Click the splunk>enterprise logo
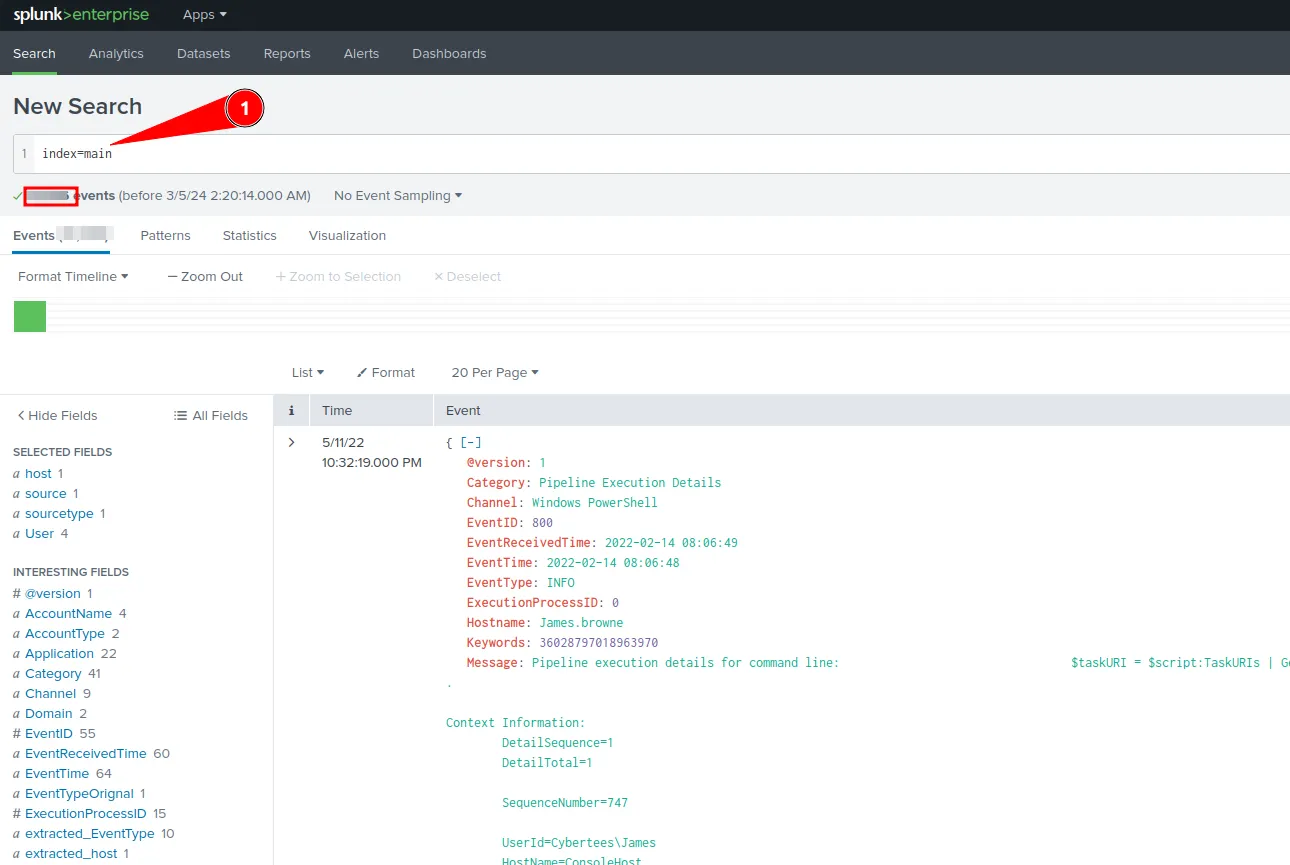 [x=80, y=14]
